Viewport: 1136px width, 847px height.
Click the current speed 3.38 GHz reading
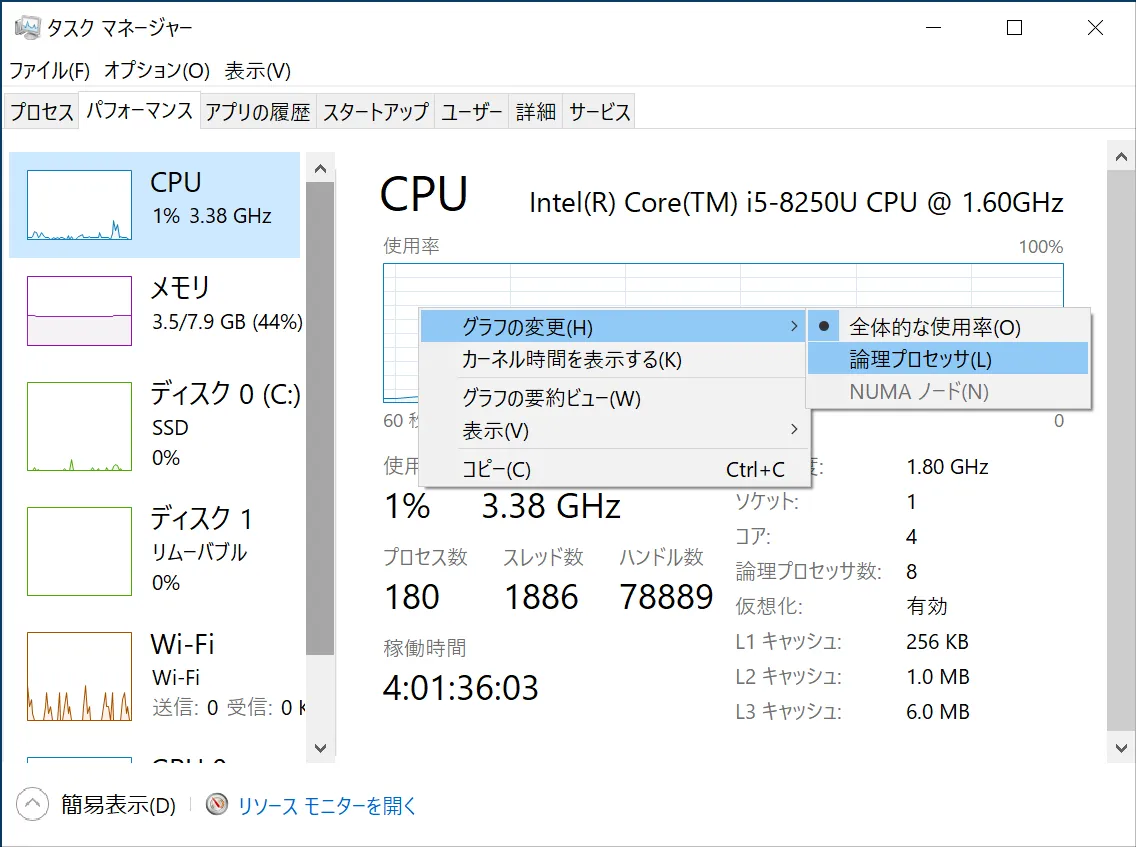click(x=551, y=506)
